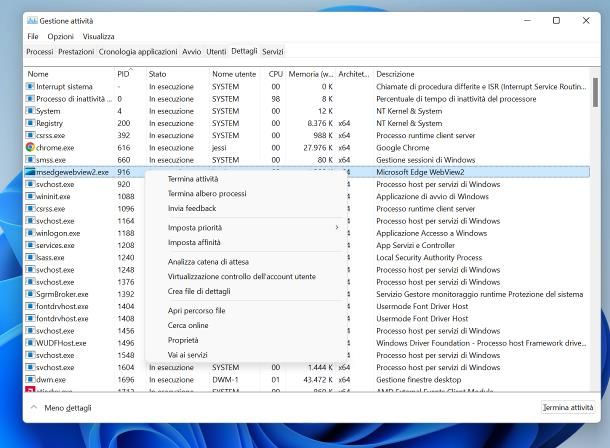610x448 pixels.
Task: Select Virtualizzazione controllo dell'account utente
Action: 242,276
